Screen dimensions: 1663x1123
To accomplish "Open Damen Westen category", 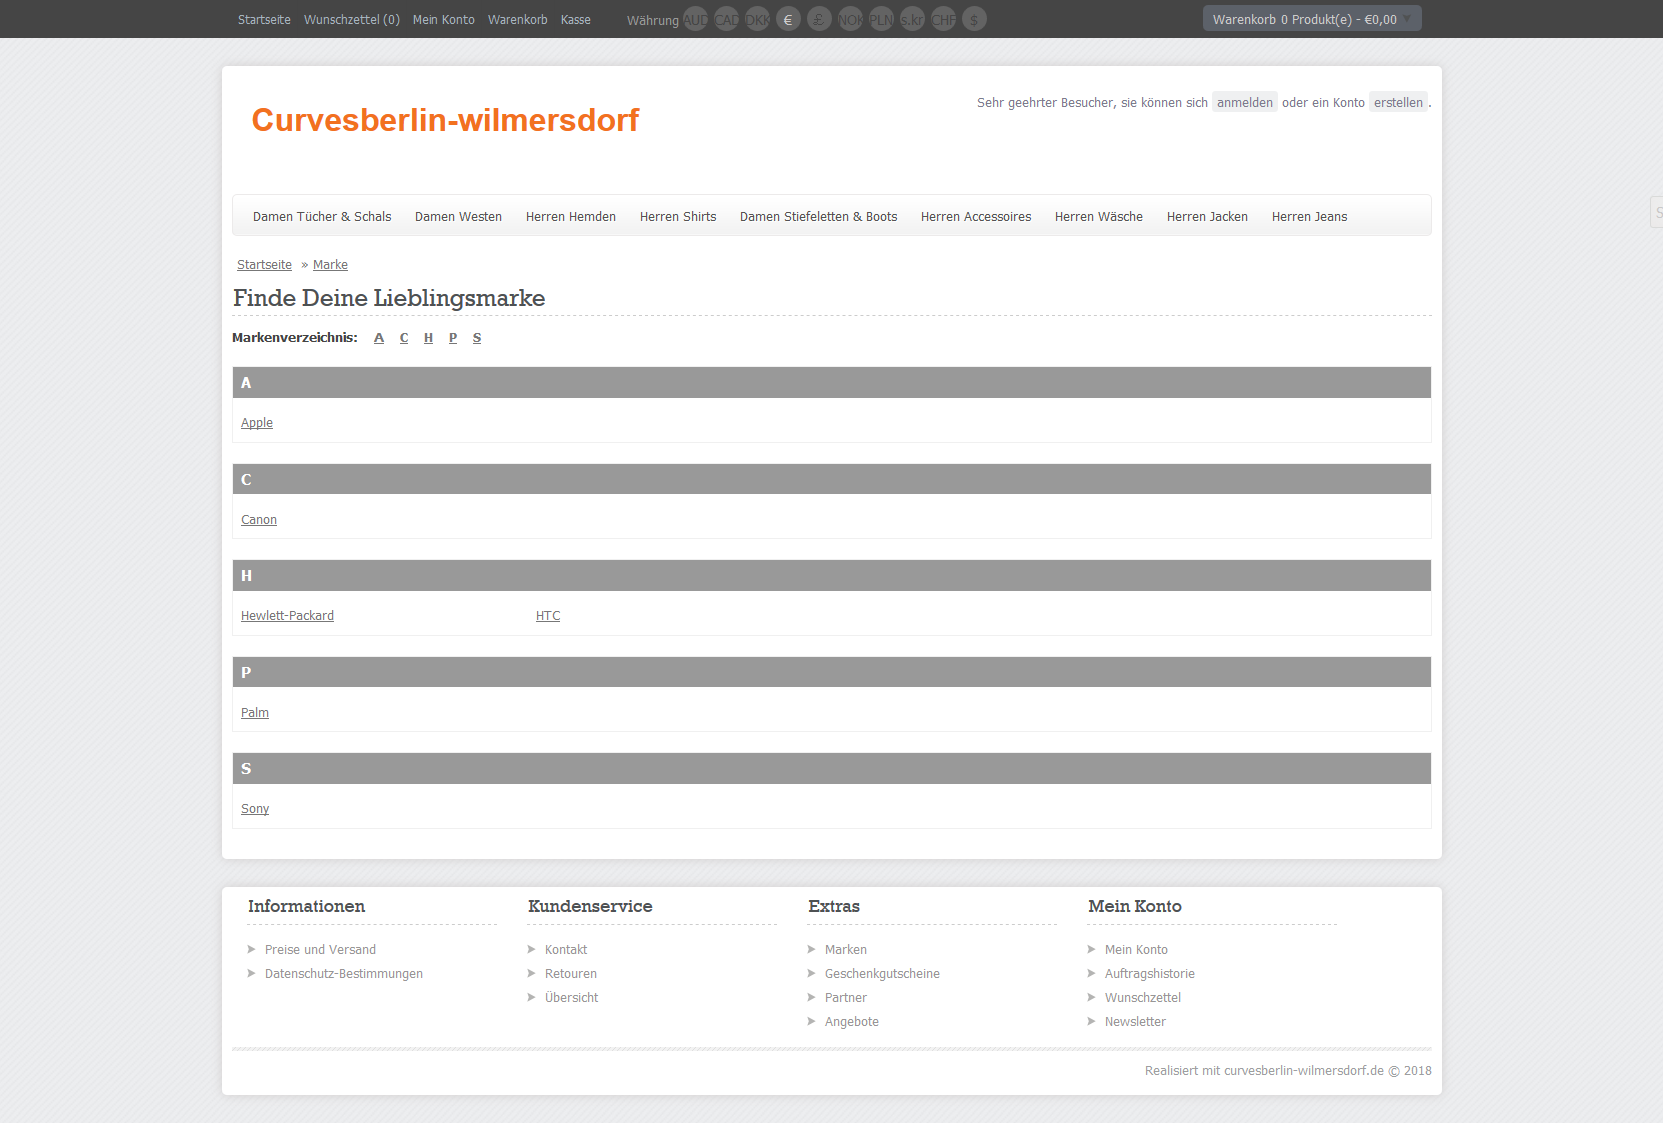I will click(x=458, y=216).
